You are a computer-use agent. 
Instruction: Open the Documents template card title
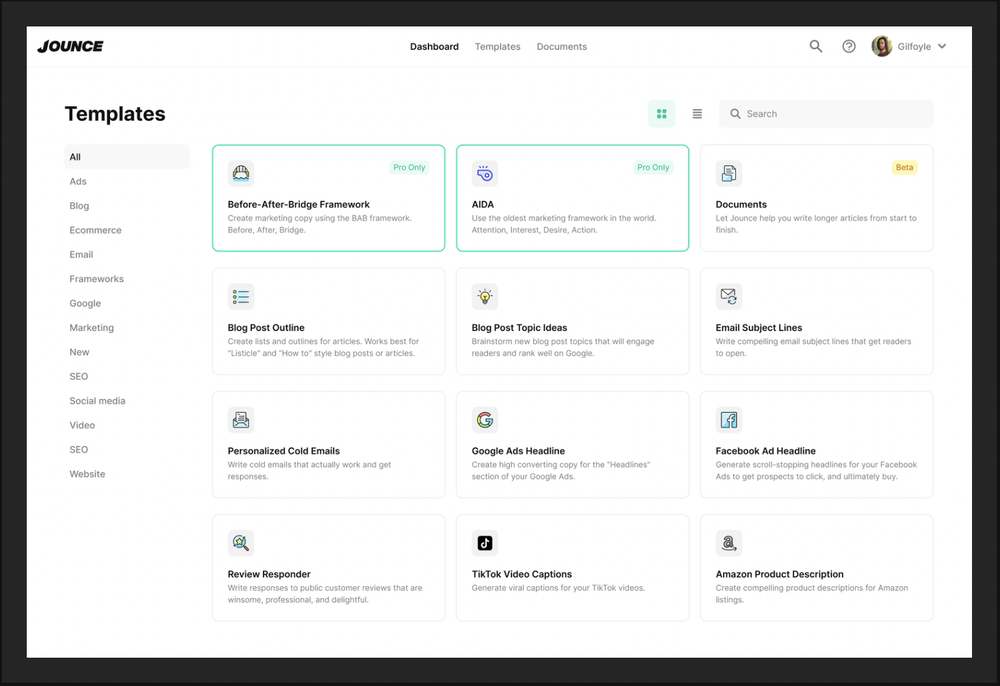741,204
